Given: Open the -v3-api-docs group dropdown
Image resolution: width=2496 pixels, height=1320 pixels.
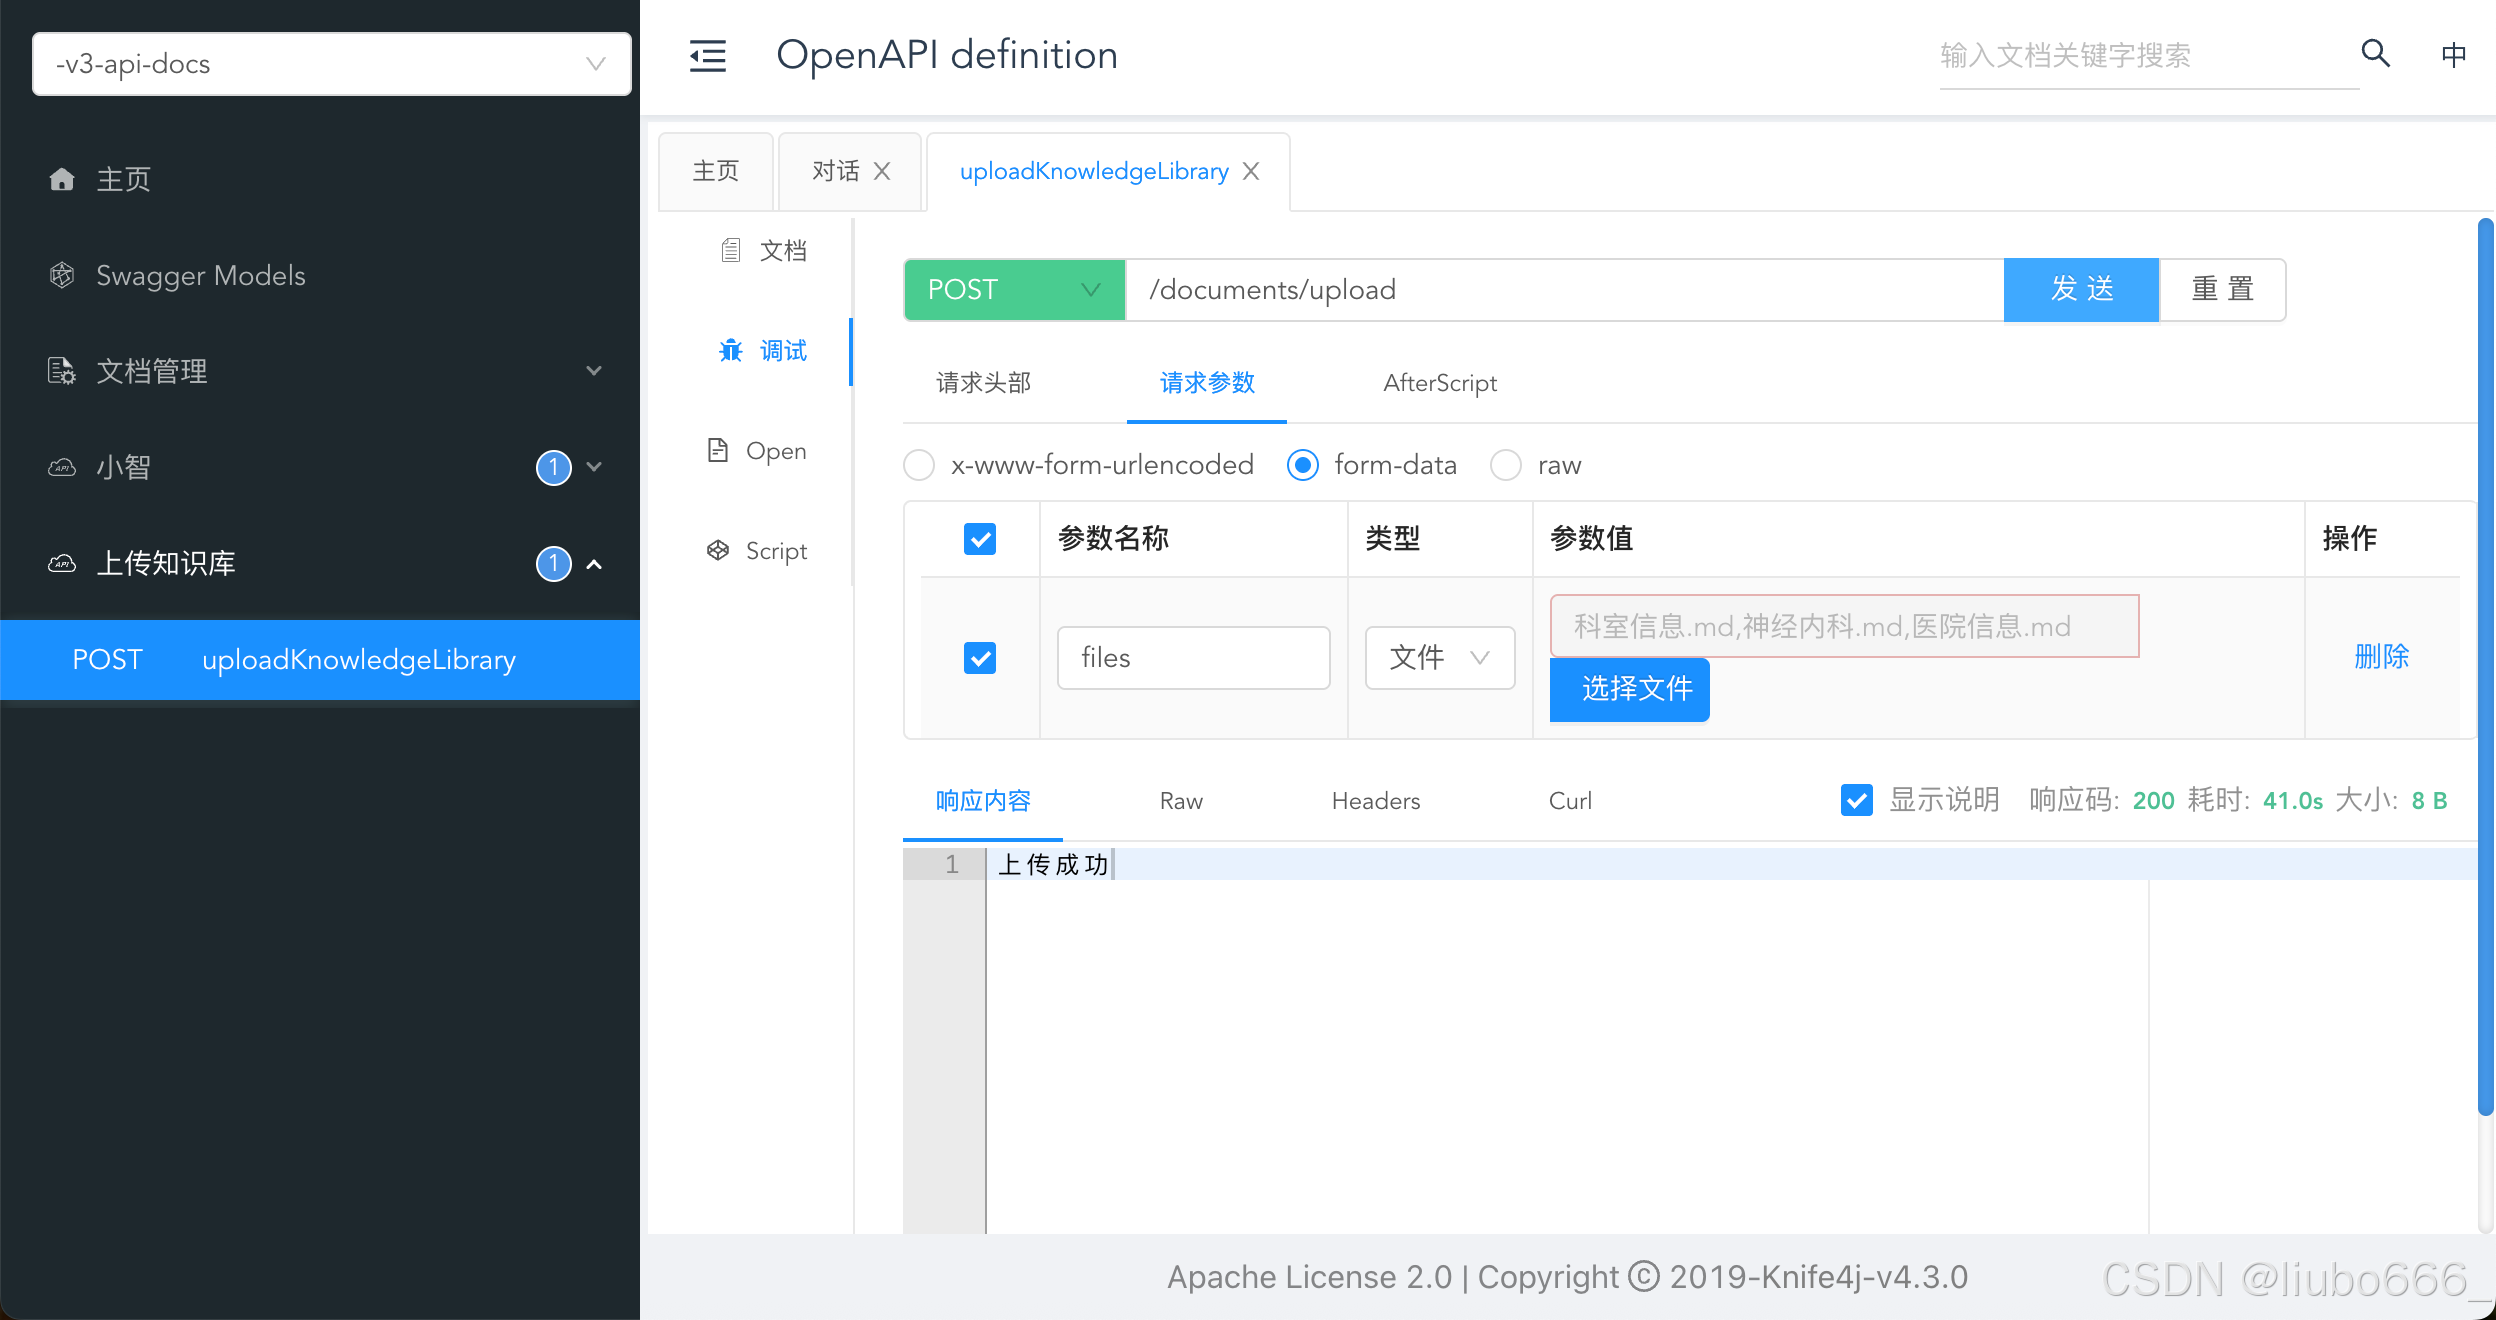Looking at the screenshot, I should point(331,64).
